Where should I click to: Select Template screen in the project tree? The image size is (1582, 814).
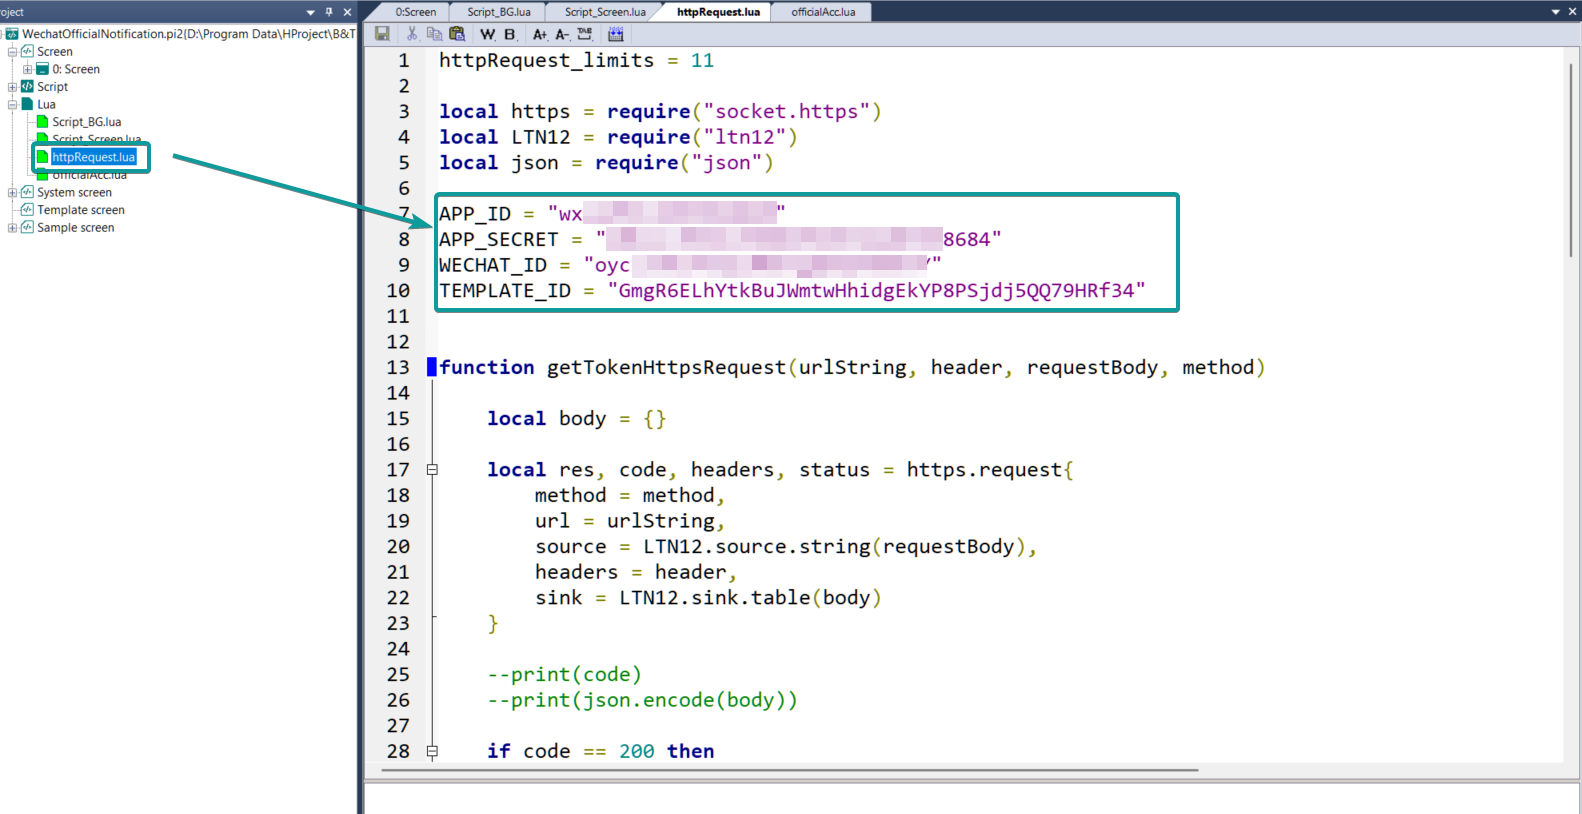pos(81,210)
